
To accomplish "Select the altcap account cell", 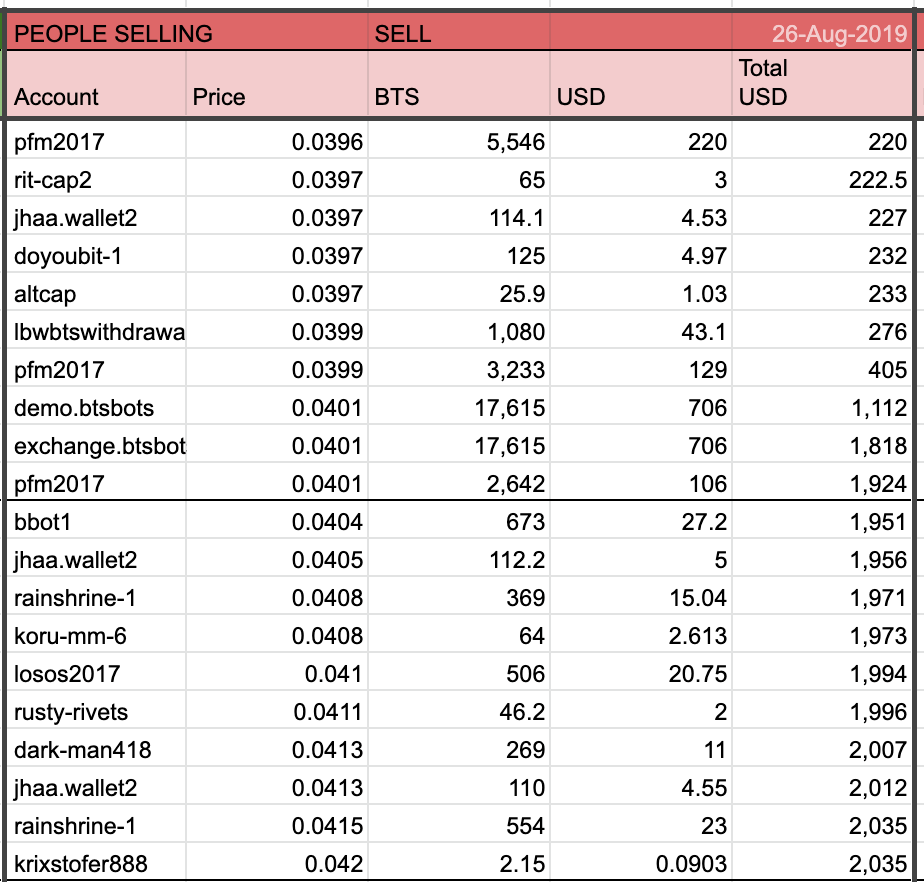I will pos(45,294).
